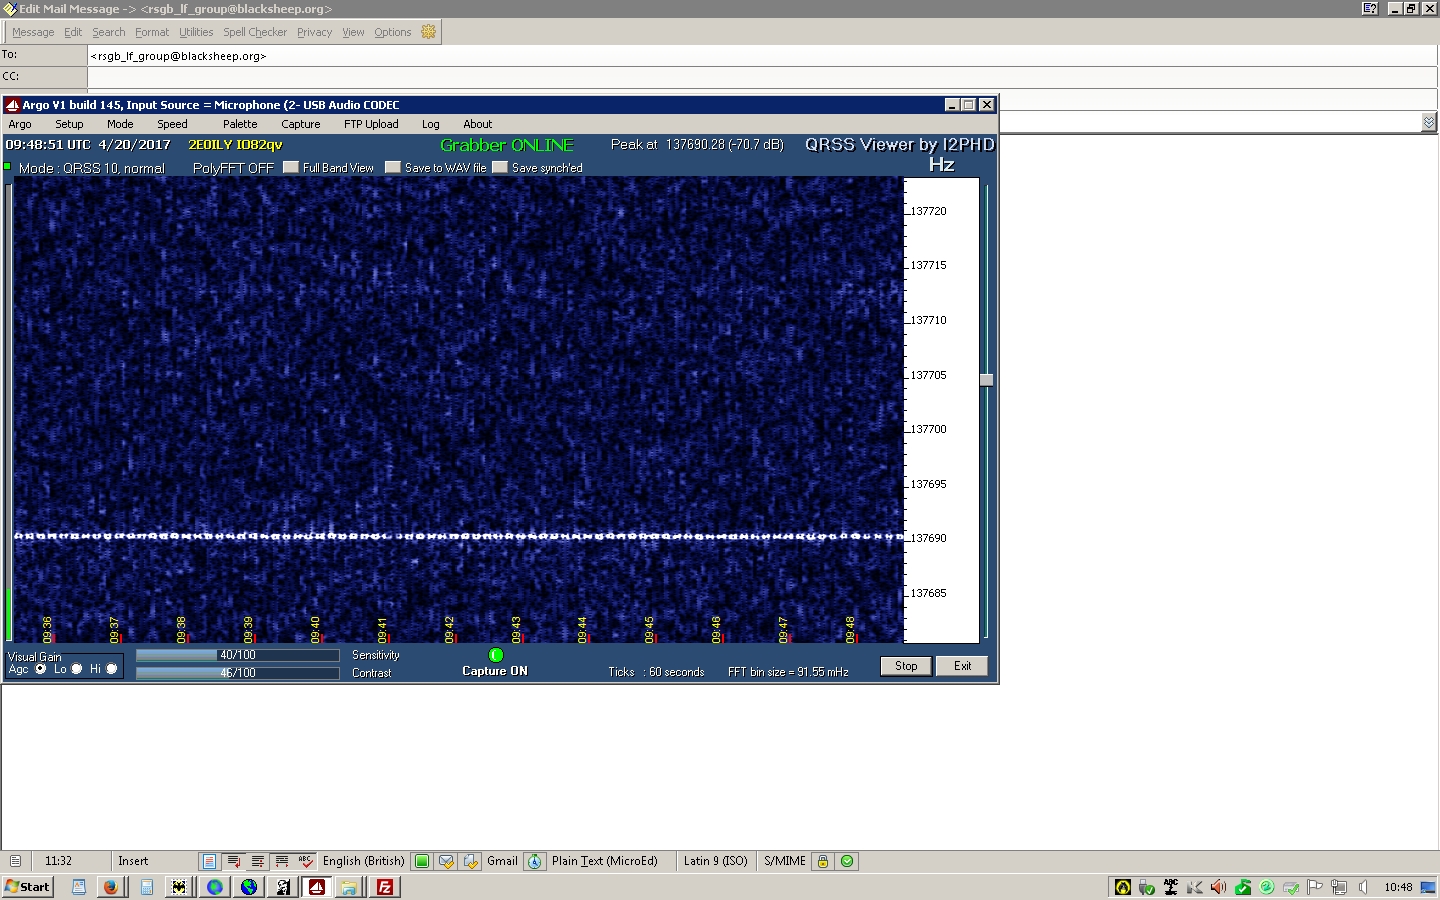The height and width of the screenshot is (900, 1440).
Task: Open the Options menu in the mail editor
Action: (x=393, y=32)
